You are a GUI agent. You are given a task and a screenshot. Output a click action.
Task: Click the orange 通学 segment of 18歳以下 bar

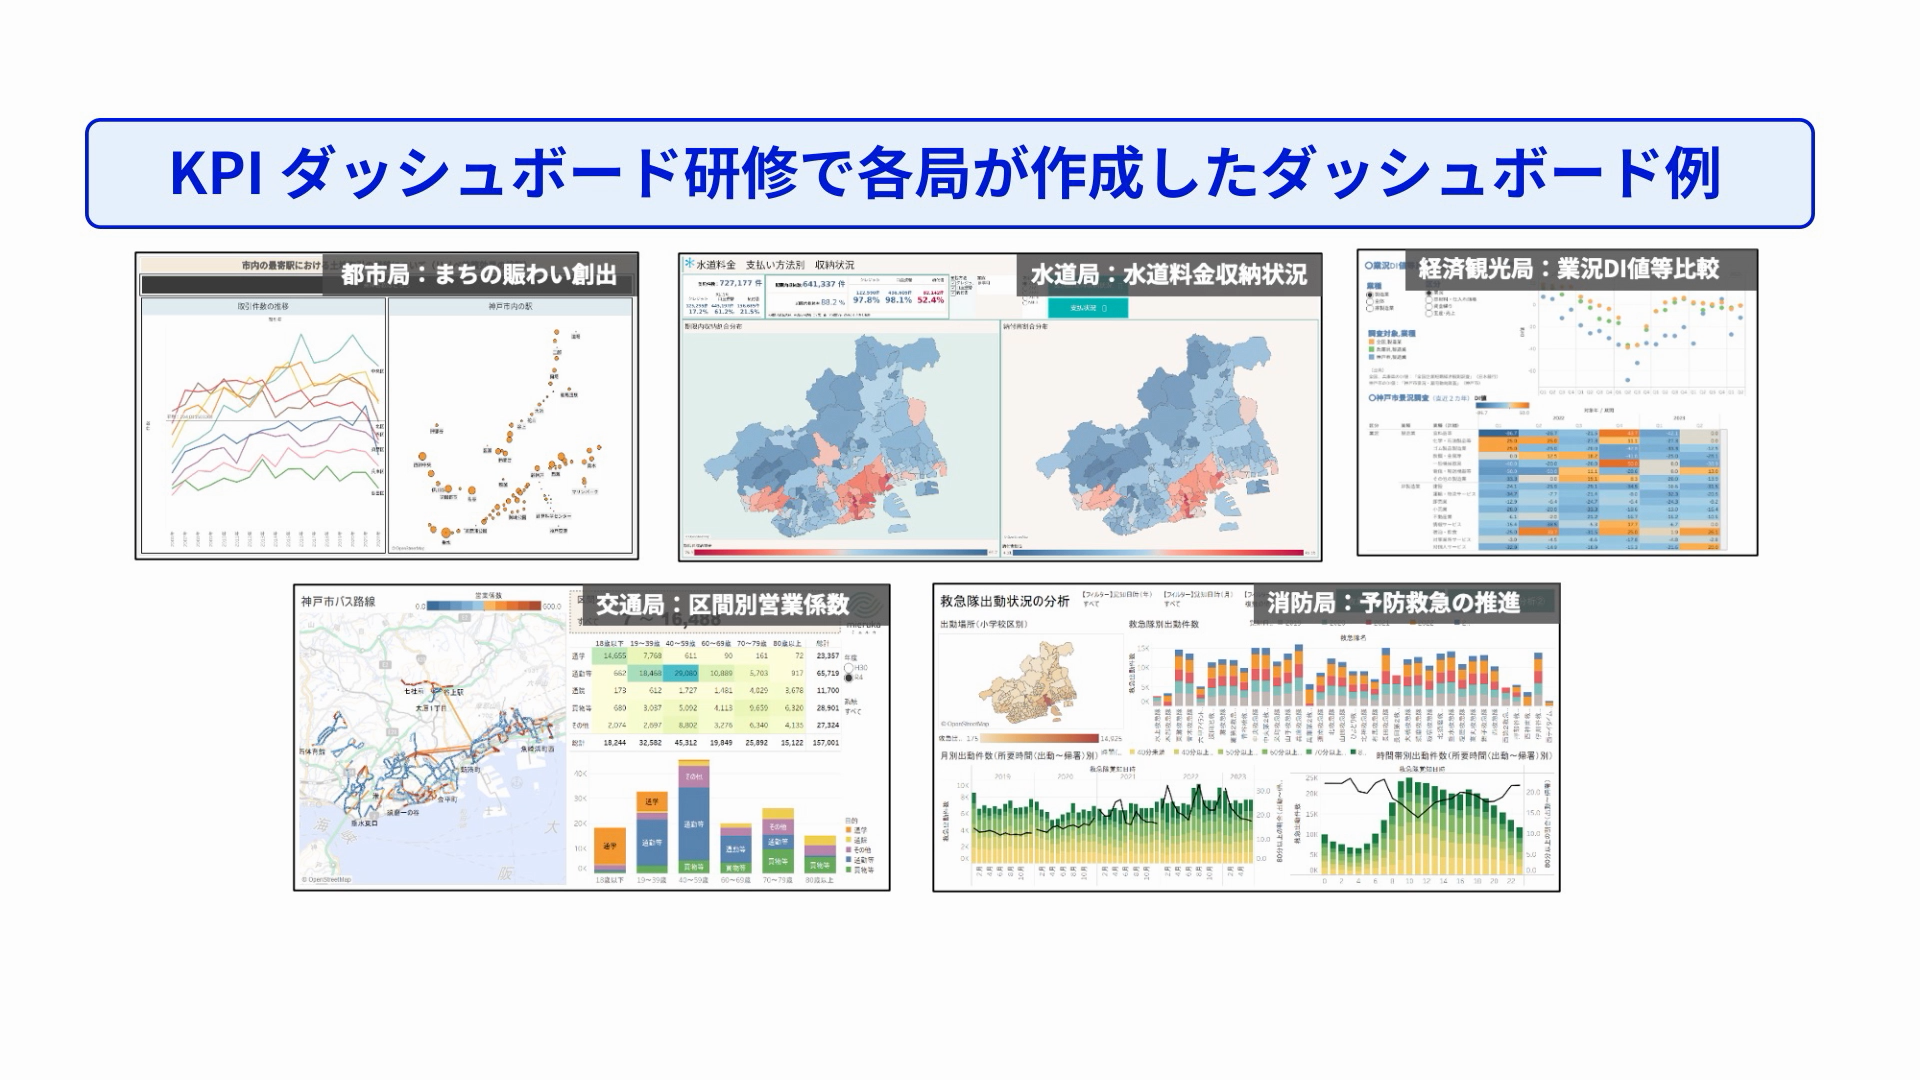click(x=609, y=846)
